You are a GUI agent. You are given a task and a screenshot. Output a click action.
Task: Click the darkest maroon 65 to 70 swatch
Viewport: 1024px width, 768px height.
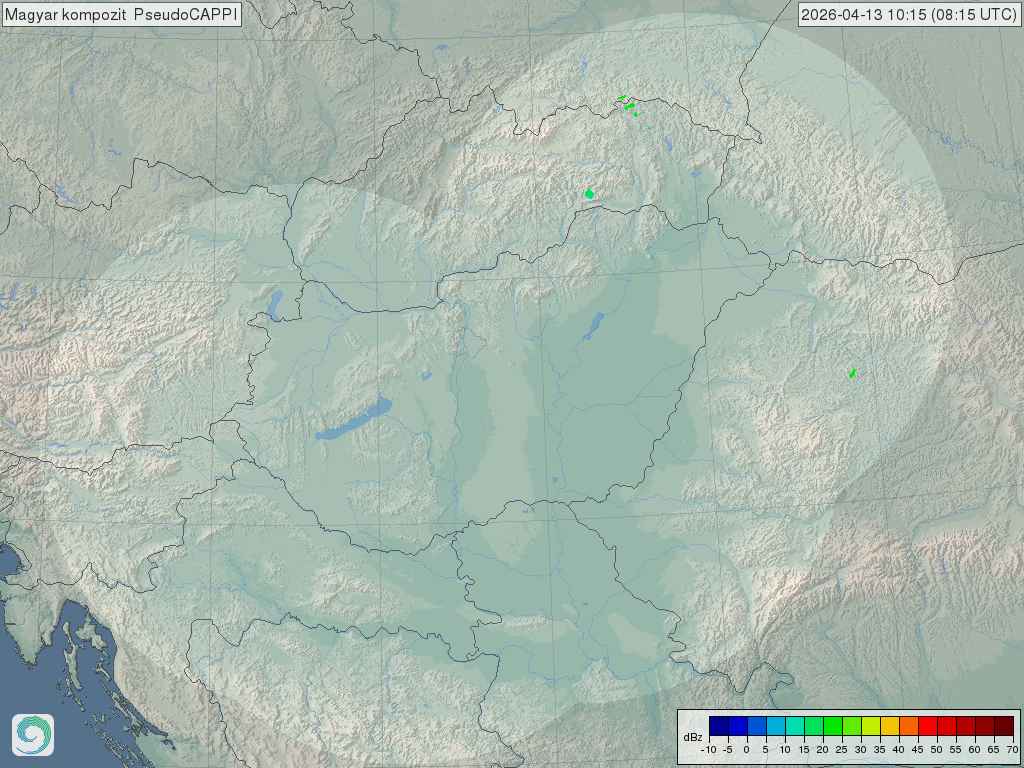click(x=1003, y=726)
